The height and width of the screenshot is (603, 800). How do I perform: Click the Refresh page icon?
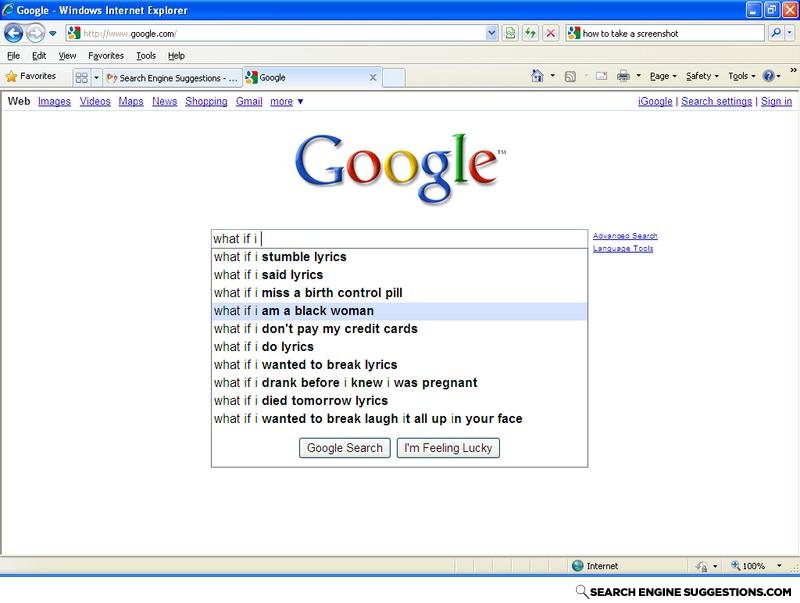click(x=531, y=34)
